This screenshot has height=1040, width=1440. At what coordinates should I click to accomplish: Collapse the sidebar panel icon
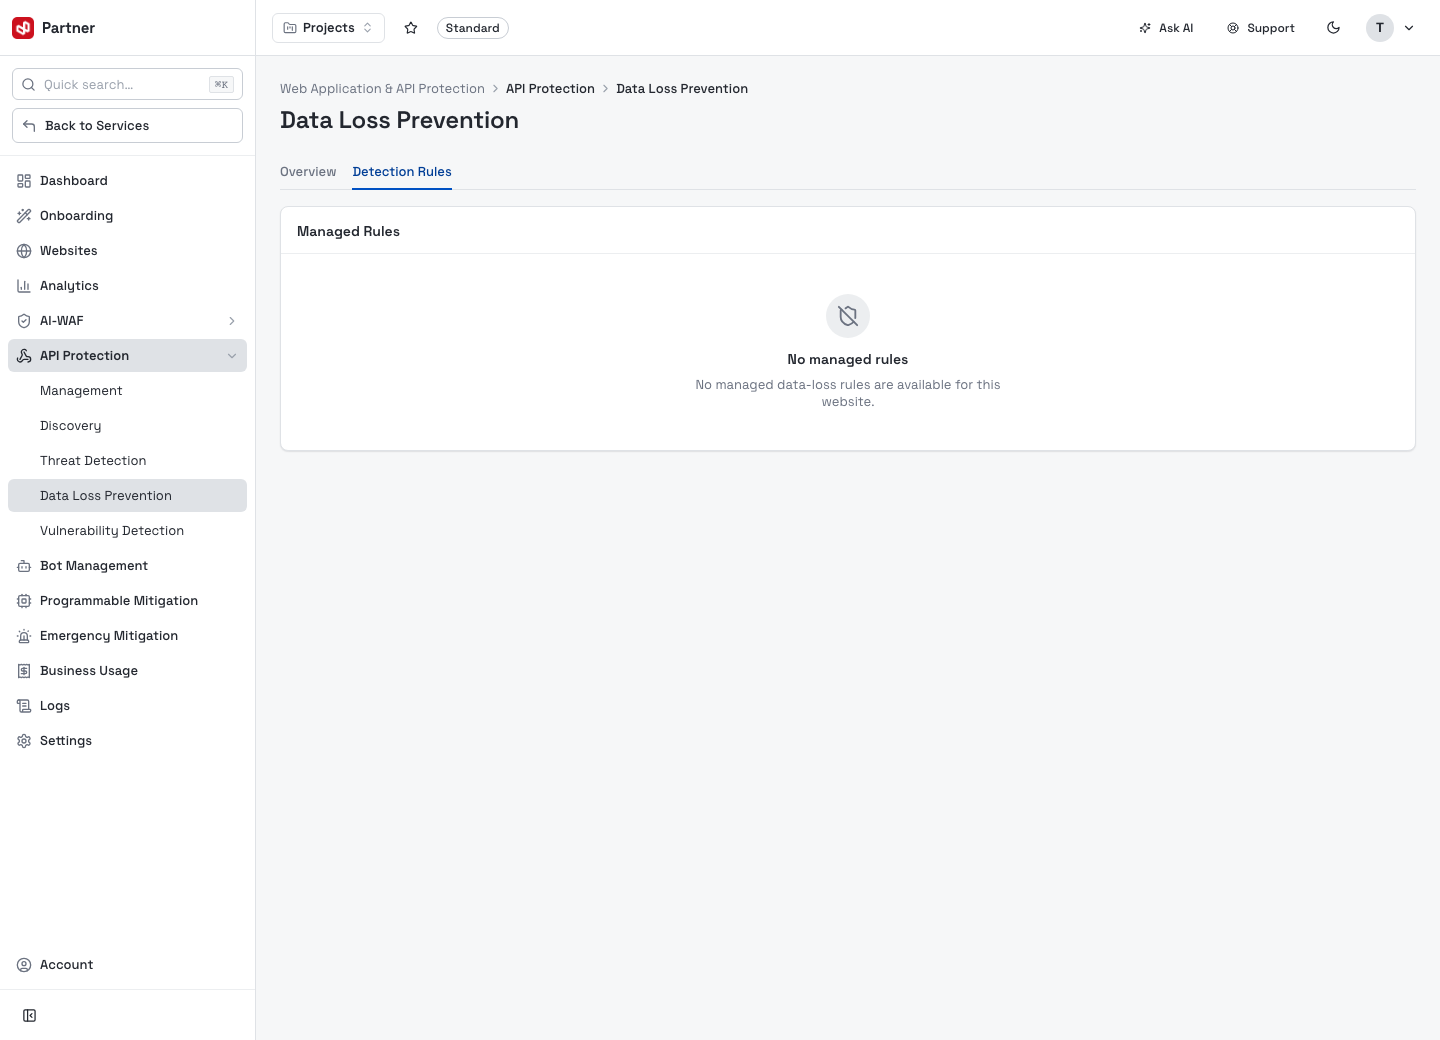pos(30,1016)
